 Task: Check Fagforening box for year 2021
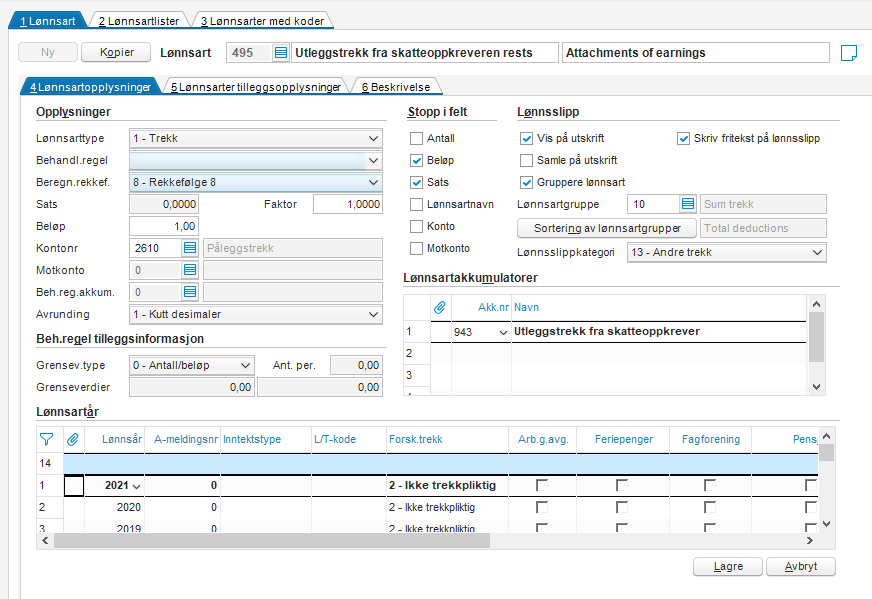(710, 485)
